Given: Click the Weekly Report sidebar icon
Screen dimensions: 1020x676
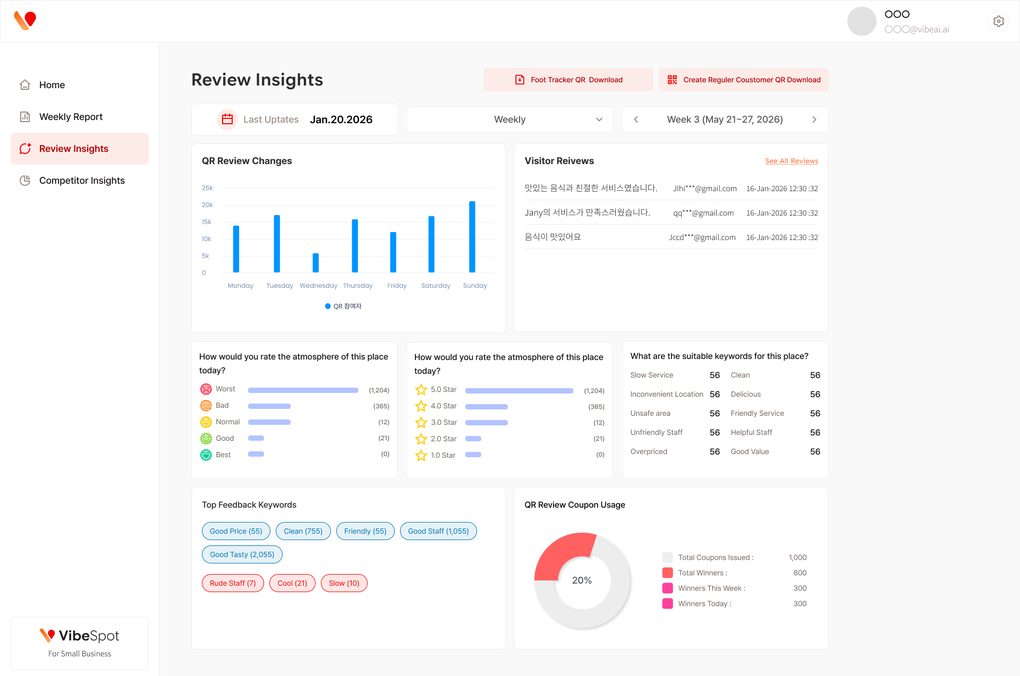Looking at the screenshot, I should pyautogui.click(x=25, y=116).
